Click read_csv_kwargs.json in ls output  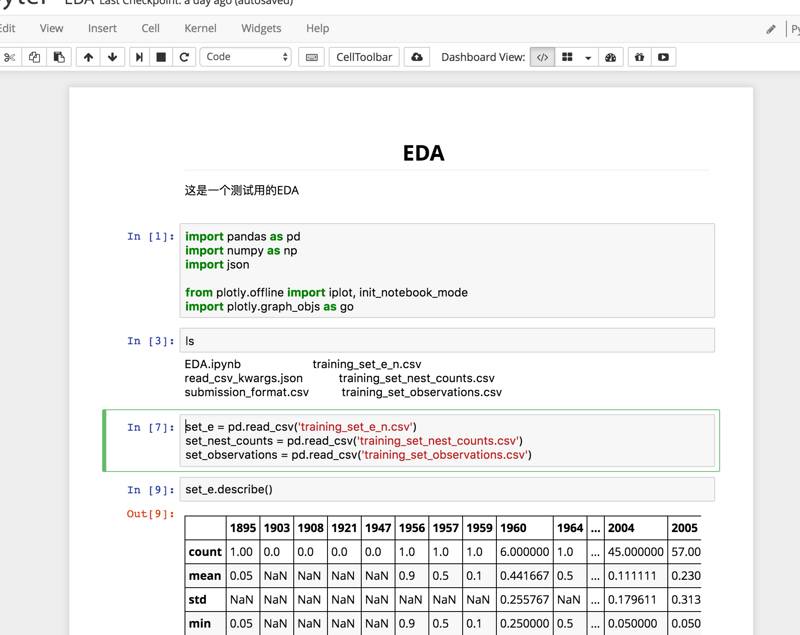(244, 378)
